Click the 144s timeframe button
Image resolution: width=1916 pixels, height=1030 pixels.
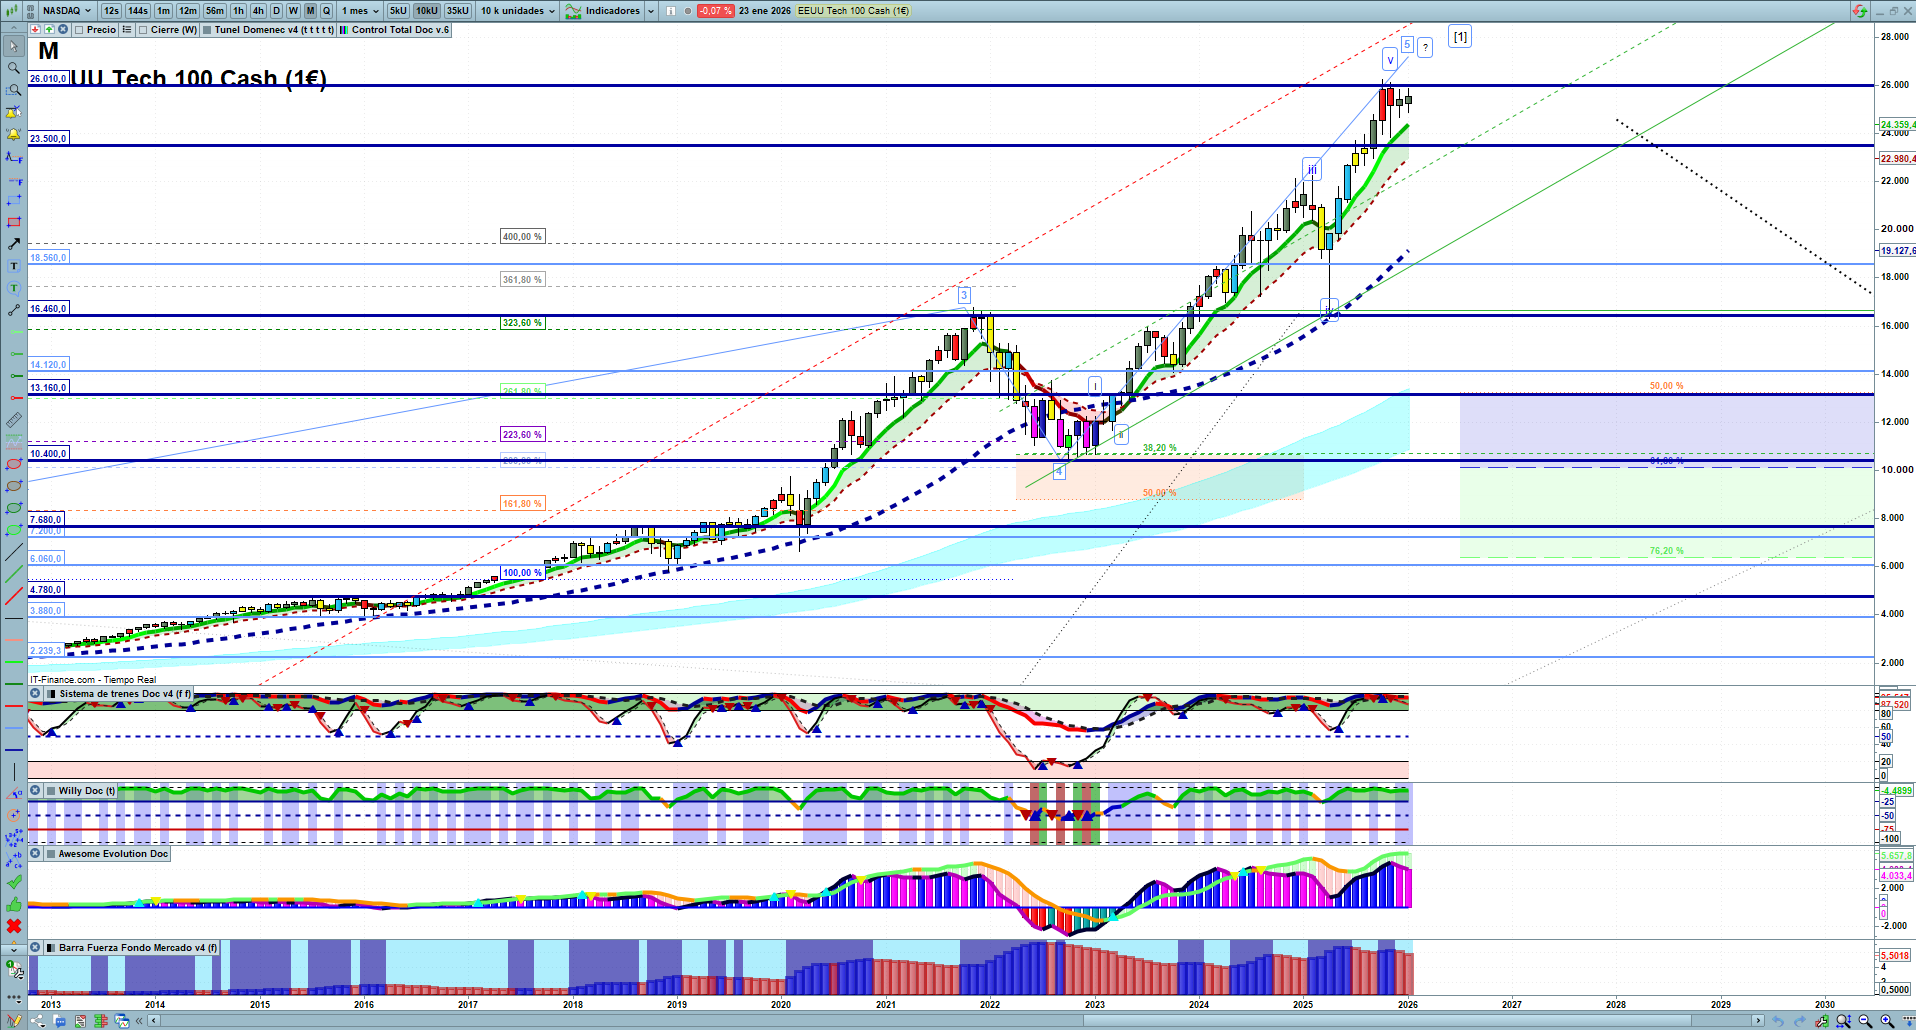pos(138,11)
